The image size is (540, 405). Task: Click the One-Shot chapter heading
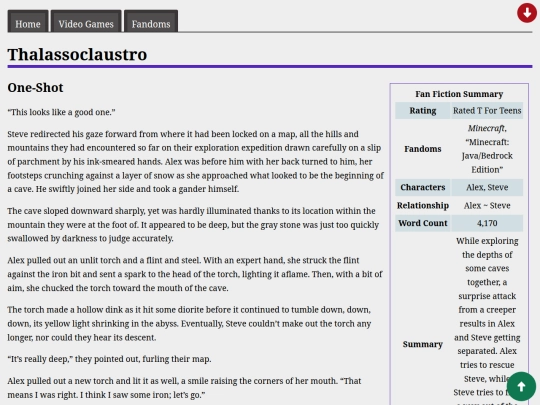35,88
